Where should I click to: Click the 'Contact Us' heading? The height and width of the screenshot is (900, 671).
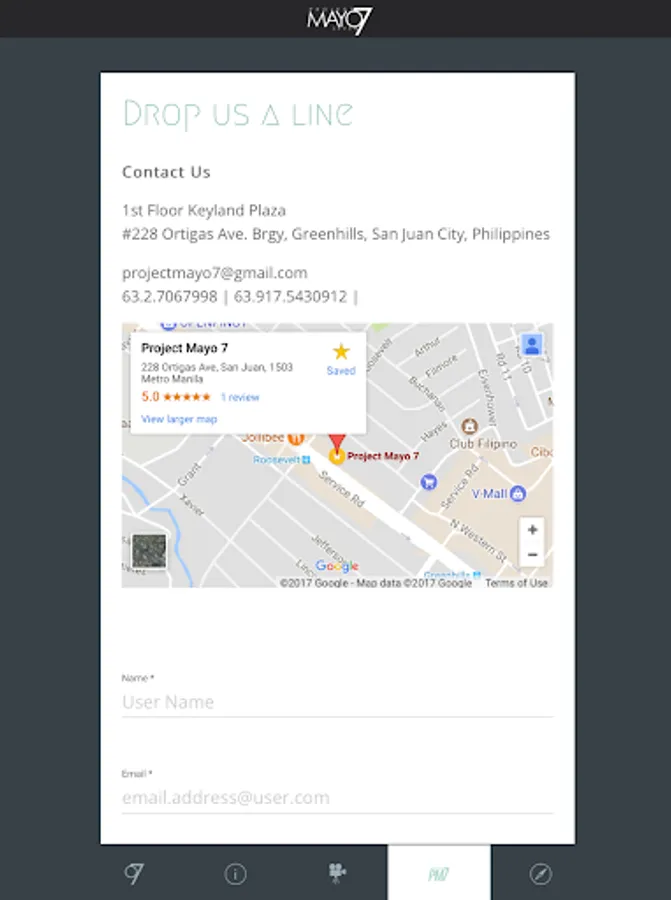pyautogui.click(x=166, y=172)
